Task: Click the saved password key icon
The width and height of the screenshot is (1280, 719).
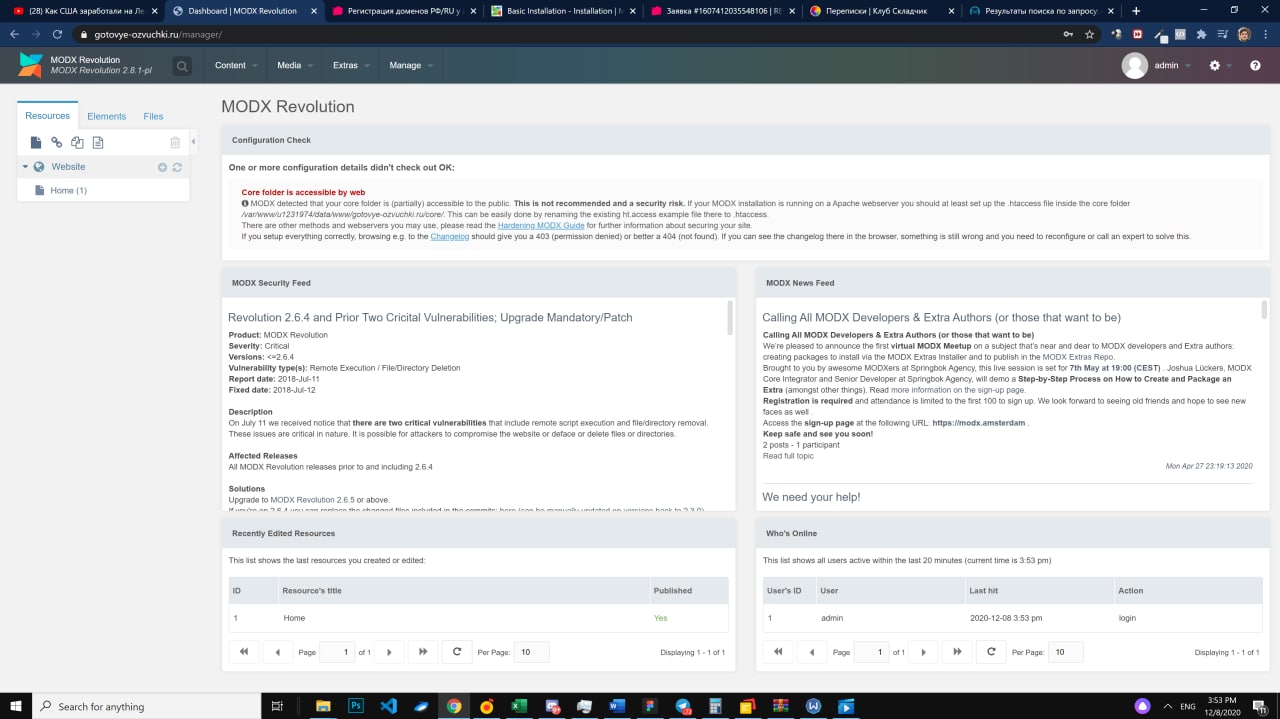Action: tap(1069, 34)
